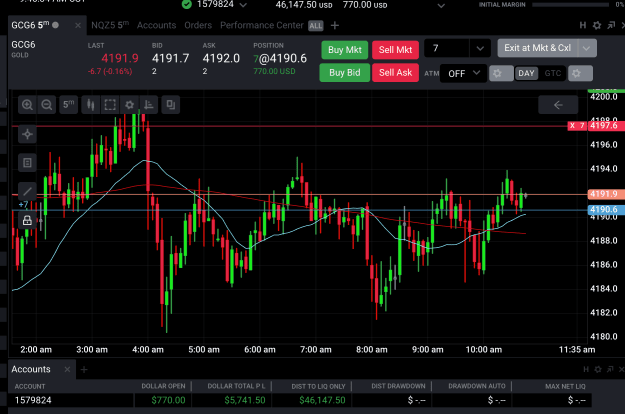625x414 pixels.
Task: Click the +7 position marker on chart
Action: pyautogui.click(x=24, y=205)
